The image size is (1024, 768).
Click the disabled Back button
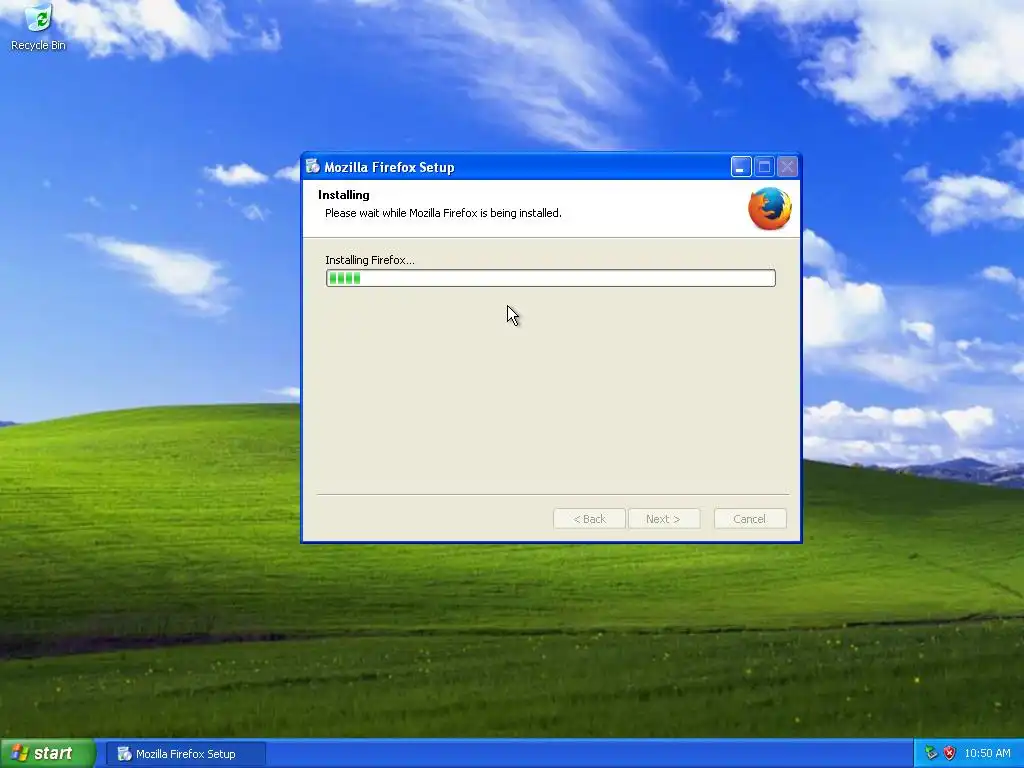click(589, 519)
